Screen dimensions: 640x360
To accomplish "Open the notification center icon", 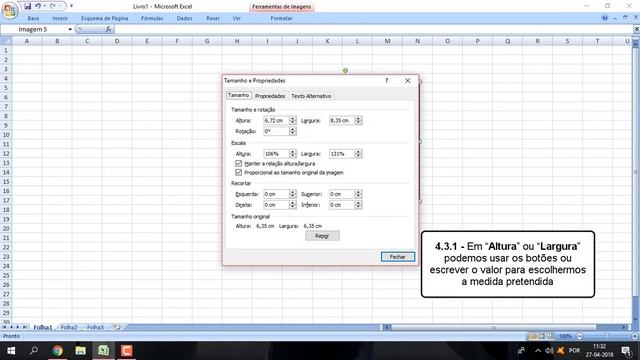I will [626, 351].
